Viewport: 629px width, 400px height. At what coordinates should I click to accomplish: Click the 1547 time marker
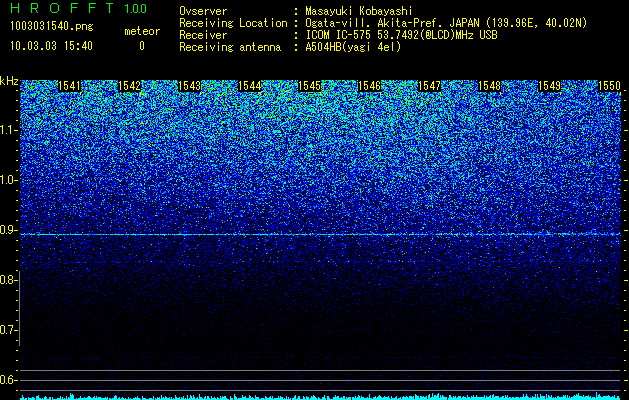click(x=430, y=86)
